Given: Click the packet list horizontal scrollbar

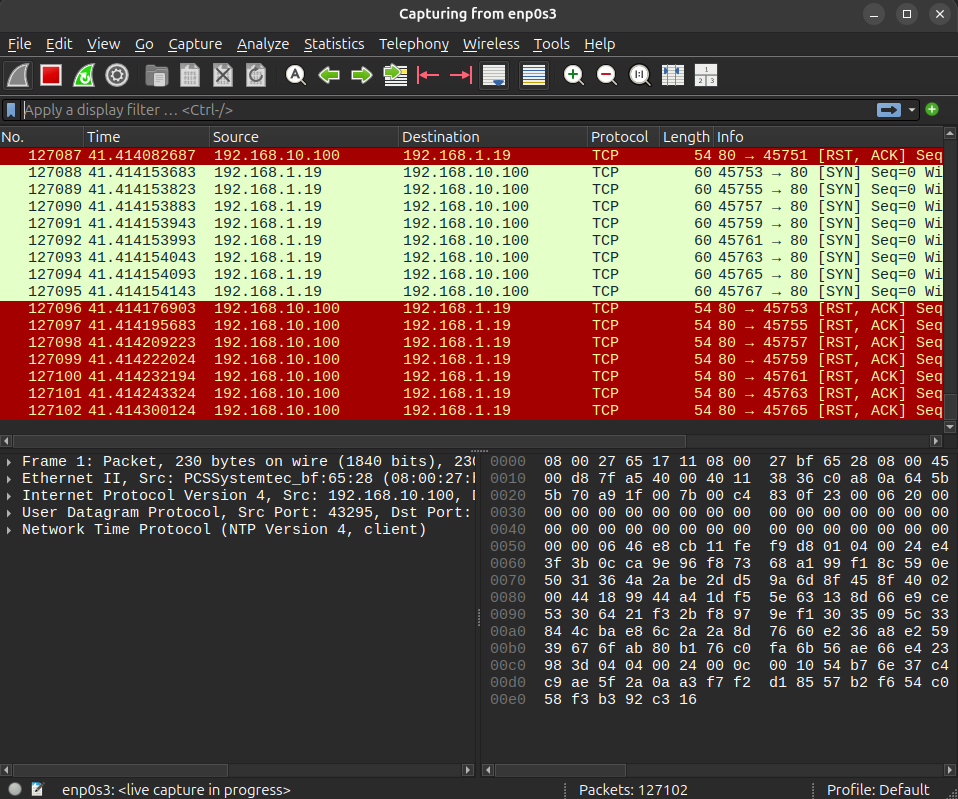Looking at the screenshot, I should [x=349, y=440].
